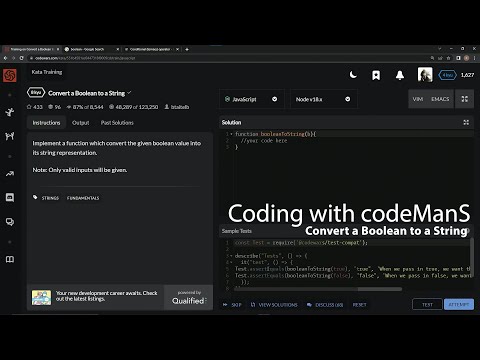Open the DISCUSS link
480x360 pixels.
click(x=325, y=305)
